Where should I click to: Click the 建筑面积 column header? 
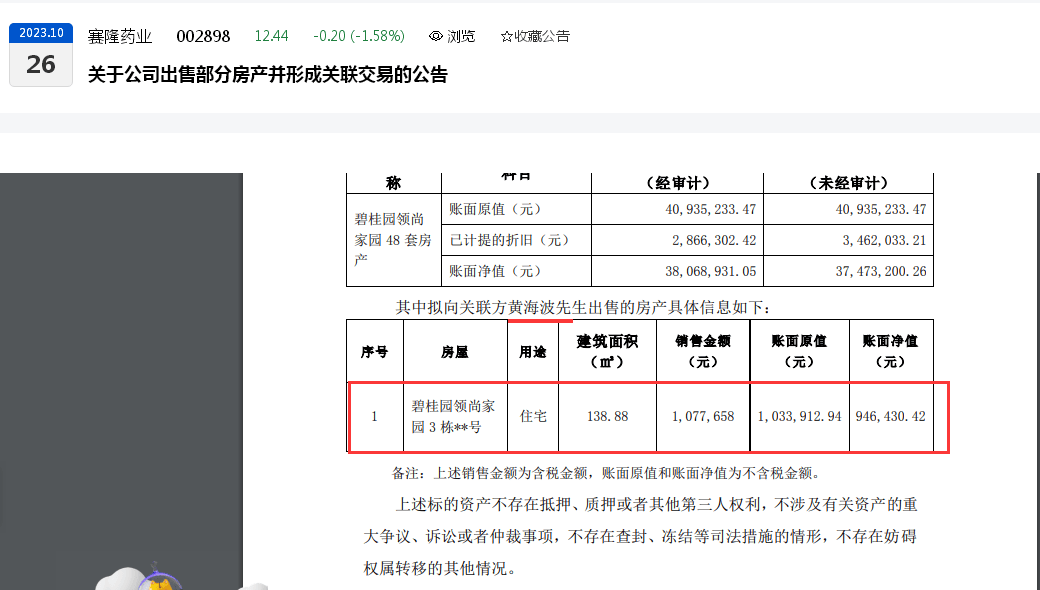coord(608,351)
